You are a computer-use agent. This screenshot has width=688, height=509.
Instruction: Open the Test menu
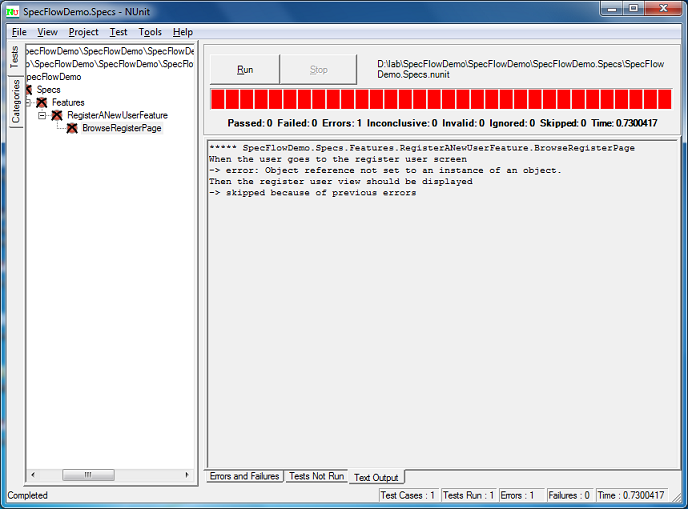(118, 32)
